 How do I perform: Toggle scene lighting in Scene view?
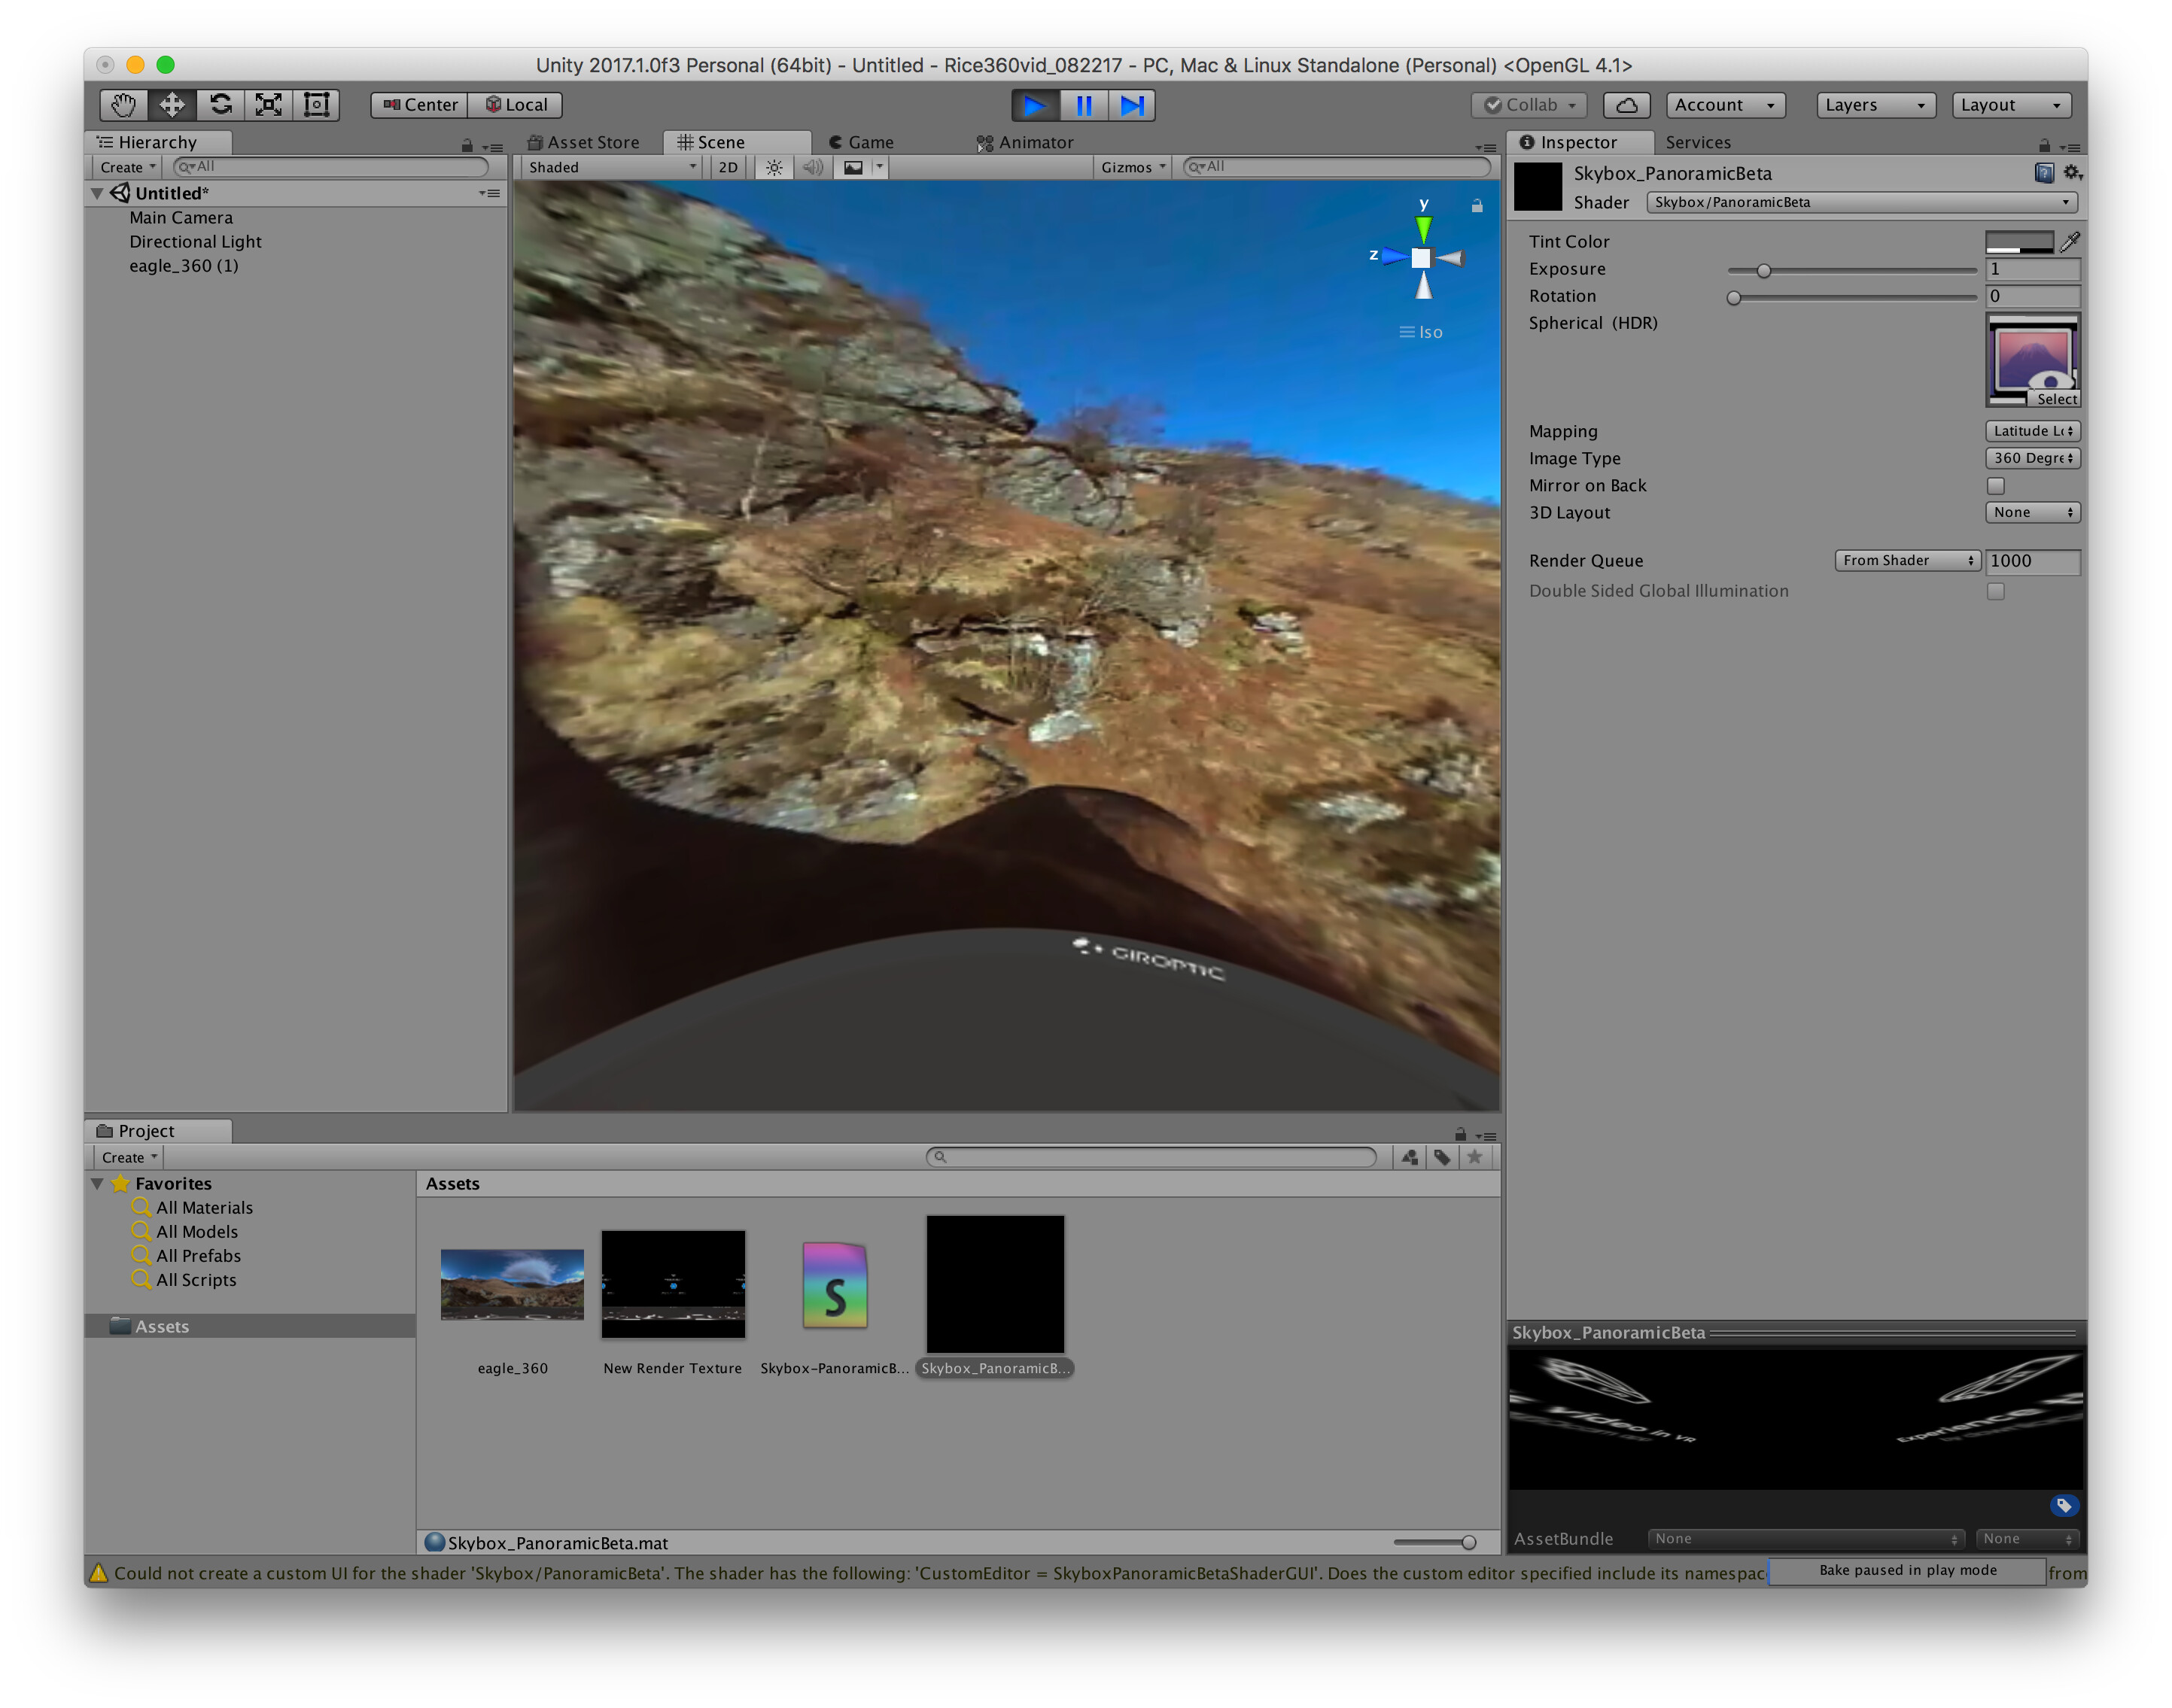pyautogui.click(x=773, y=167)
